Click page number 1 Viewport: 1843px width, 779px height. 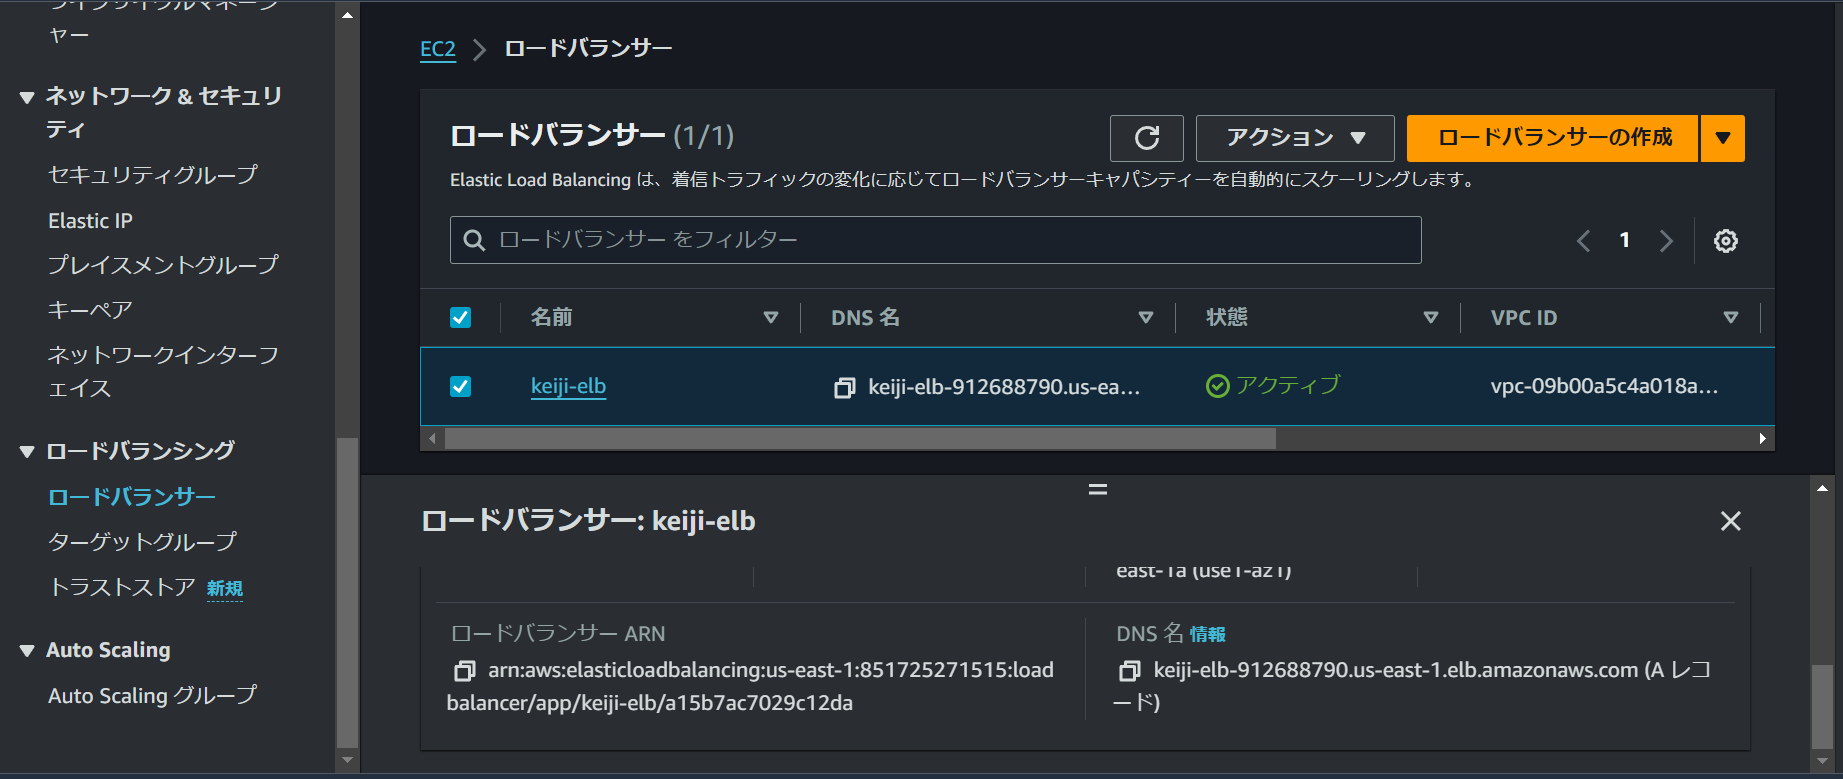pyautogui.click(x=1624, y=240)
